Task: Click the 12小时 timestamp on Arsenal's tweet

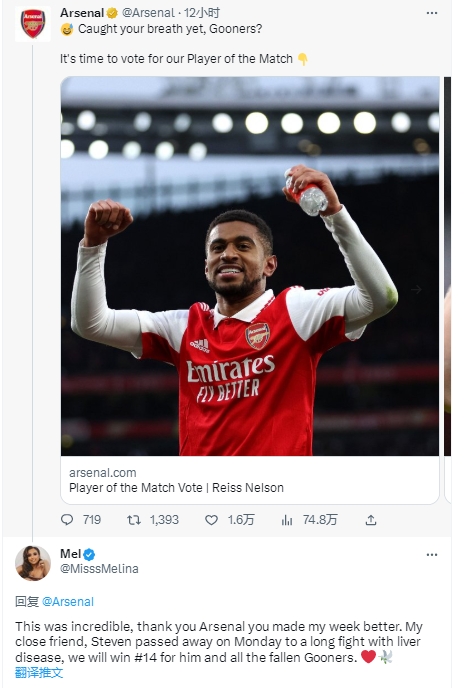Action: pos(201,13)
